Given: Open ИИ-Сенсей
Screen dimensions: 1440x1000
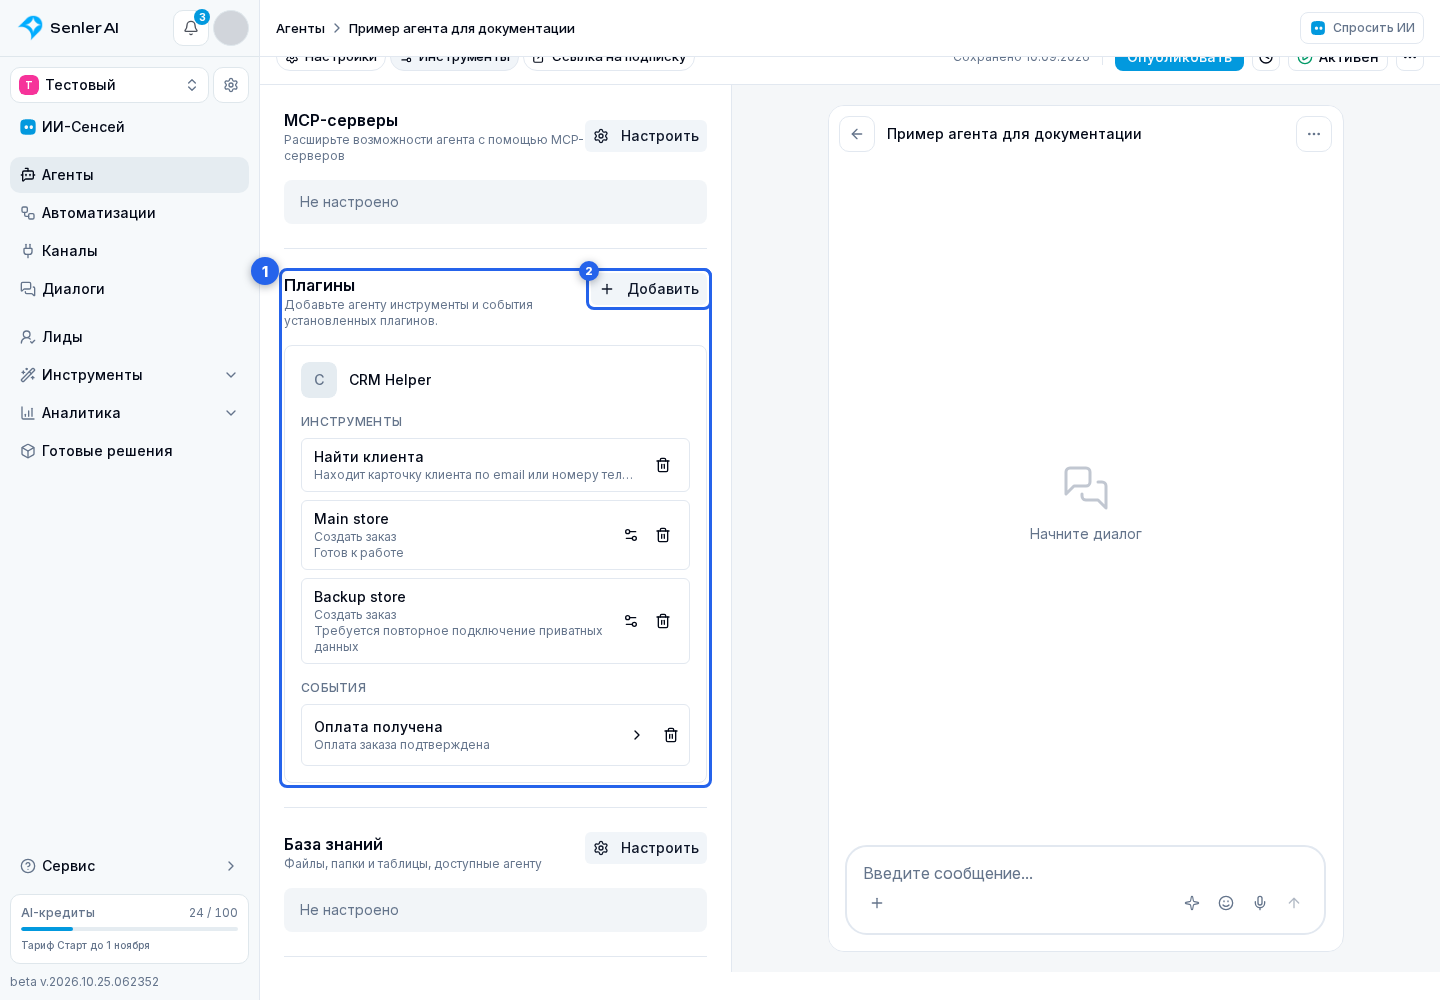Looking at the screenshot, I should (x=130, y=127).
